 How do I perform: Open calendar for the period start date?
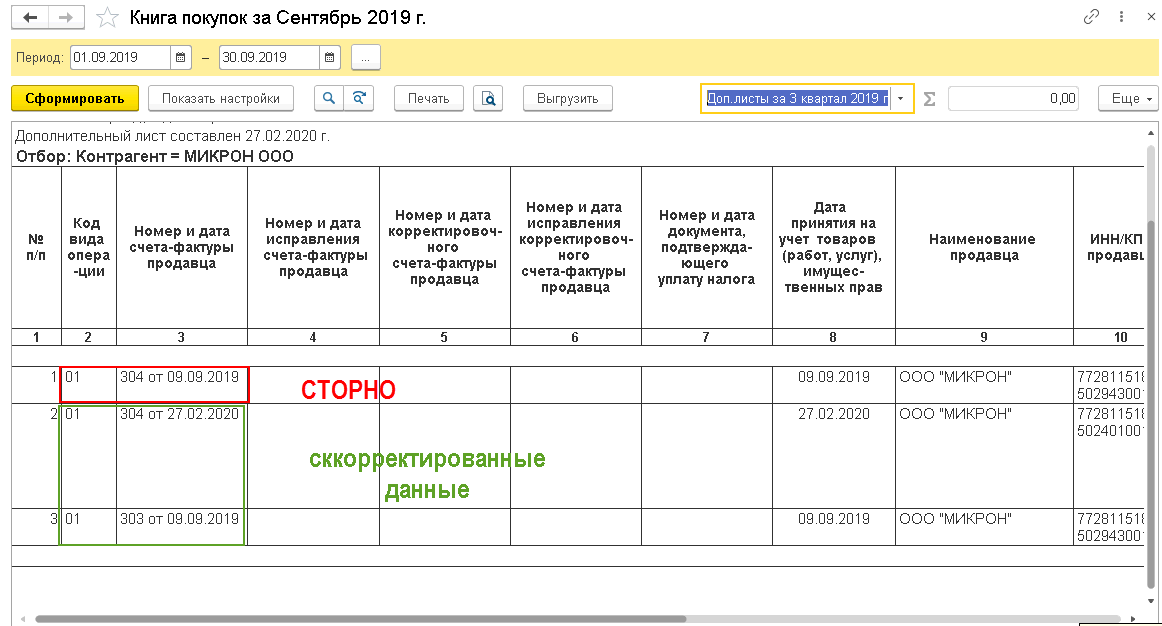tap(181, 57)
